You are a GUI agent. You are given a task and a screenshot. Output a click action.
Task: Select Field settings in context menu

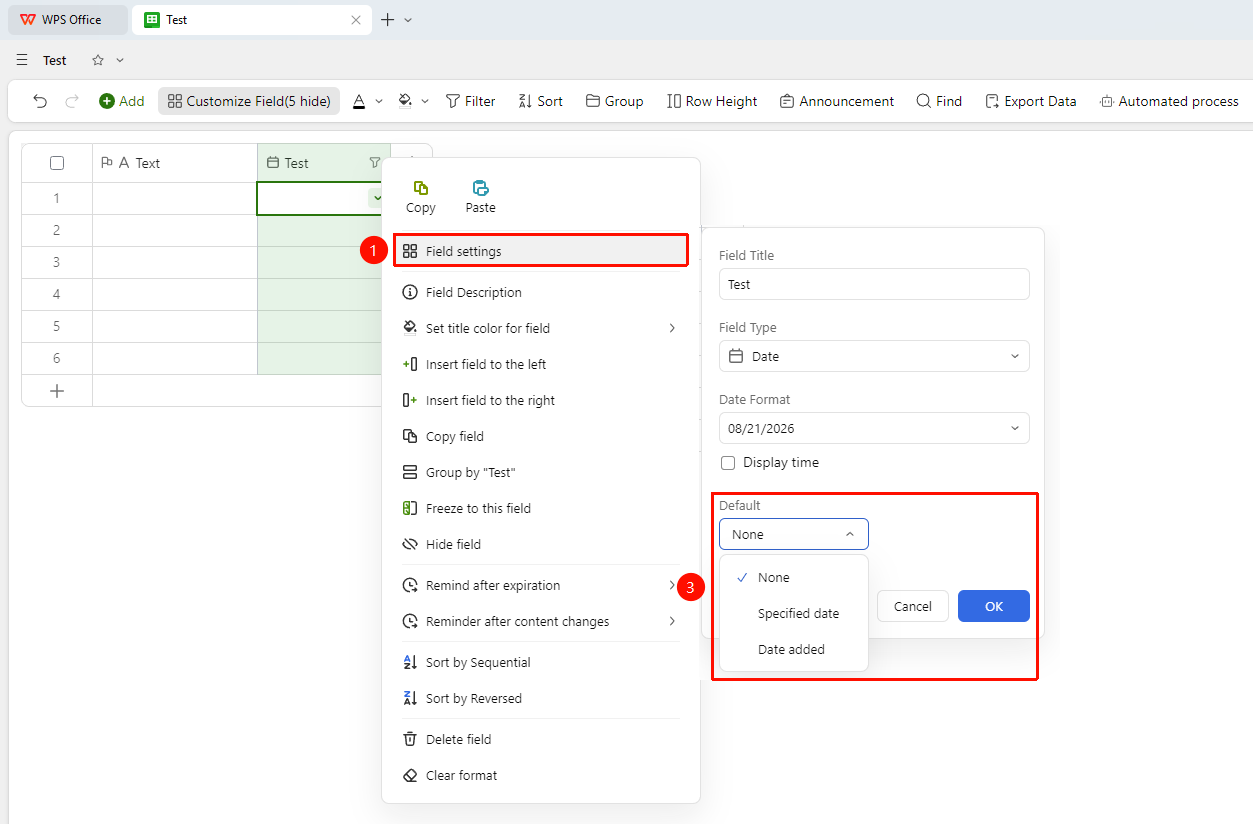[x=540, y=251]
